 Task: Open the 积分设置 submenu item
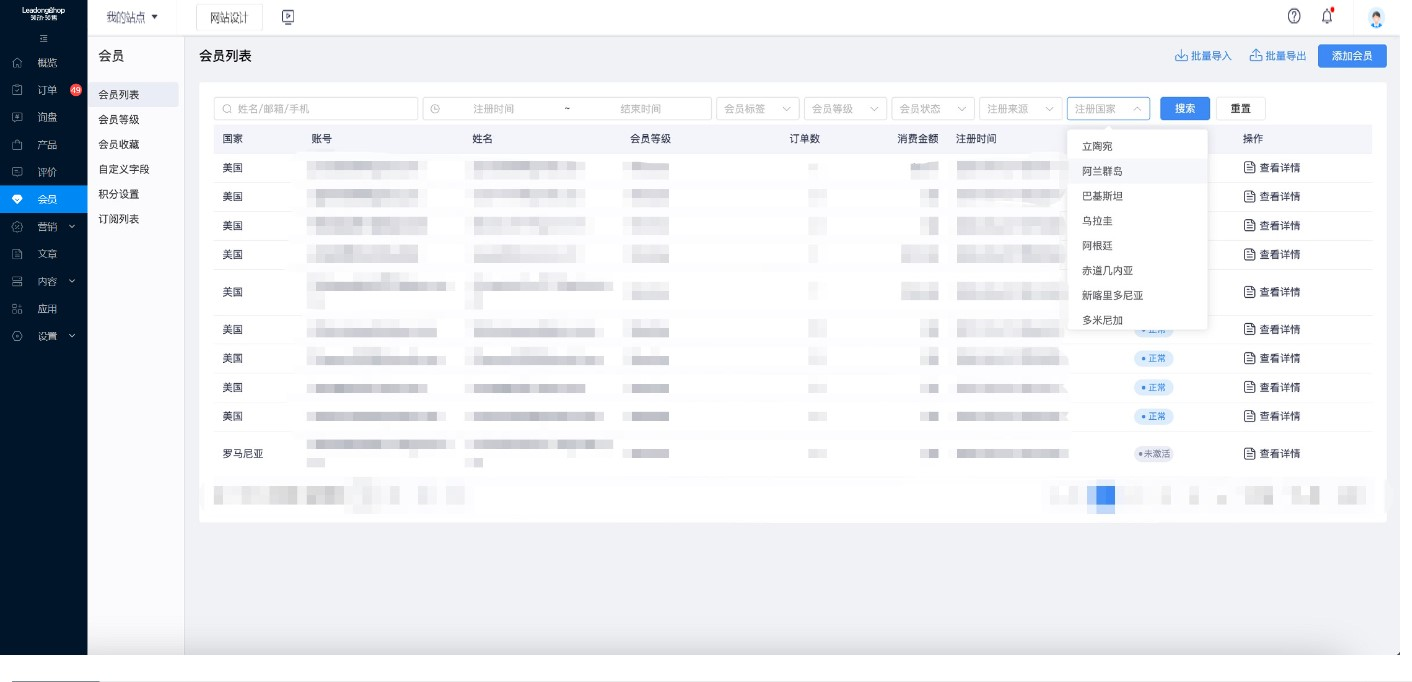click(x=119, y=194)
